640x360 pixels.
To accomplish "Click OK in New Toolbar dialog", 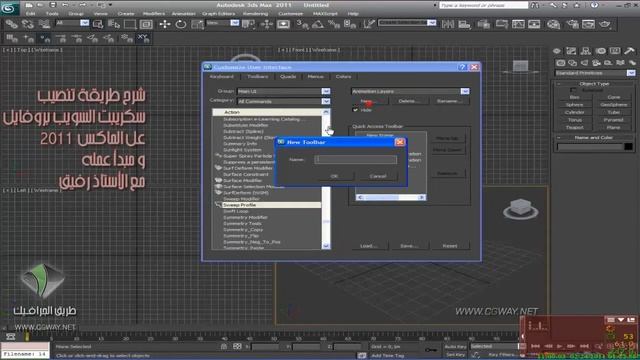I will pos(334,176).
